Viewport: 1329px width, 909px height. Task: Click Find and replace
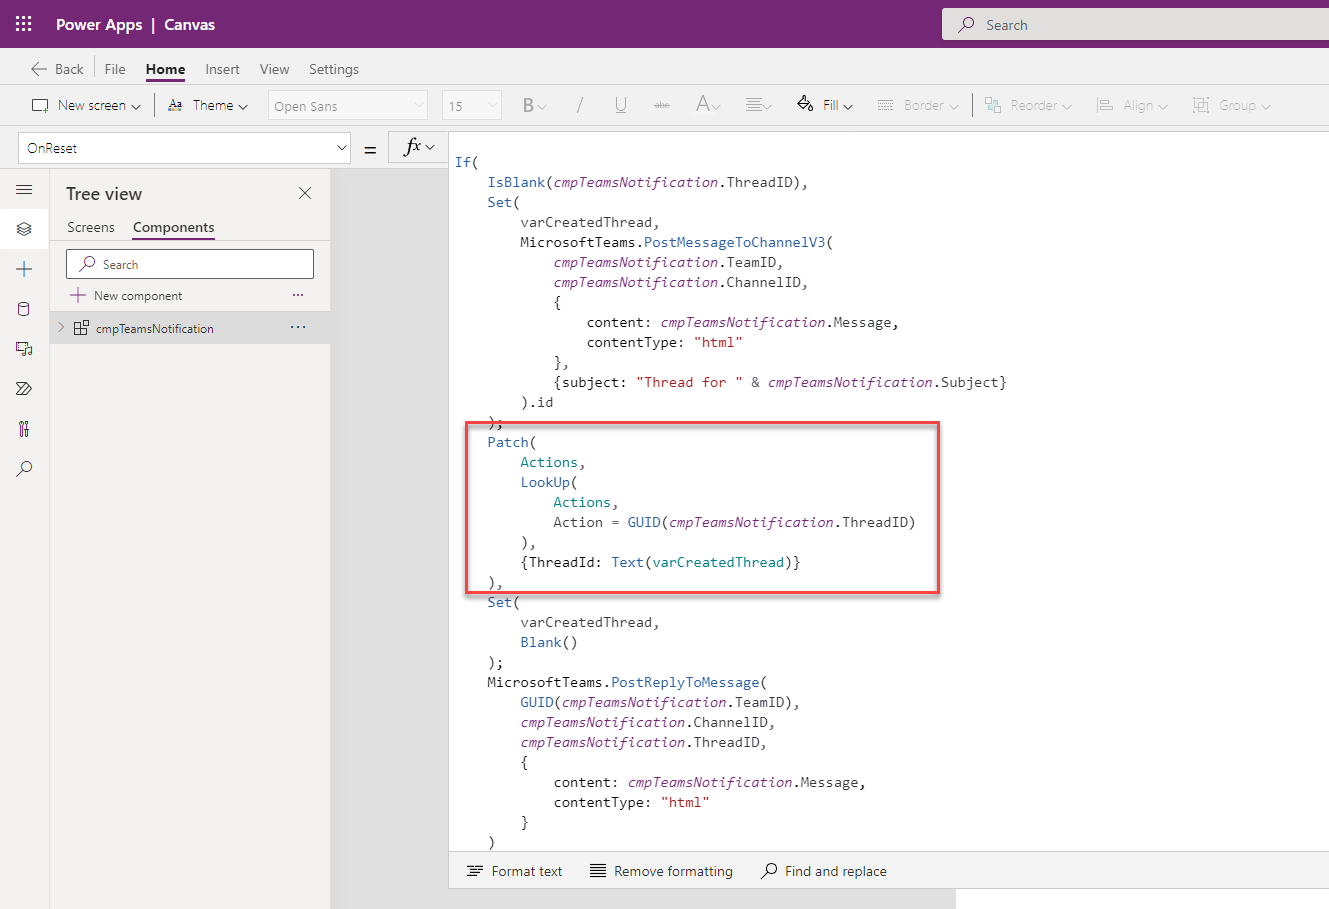[x=824, y=871]
